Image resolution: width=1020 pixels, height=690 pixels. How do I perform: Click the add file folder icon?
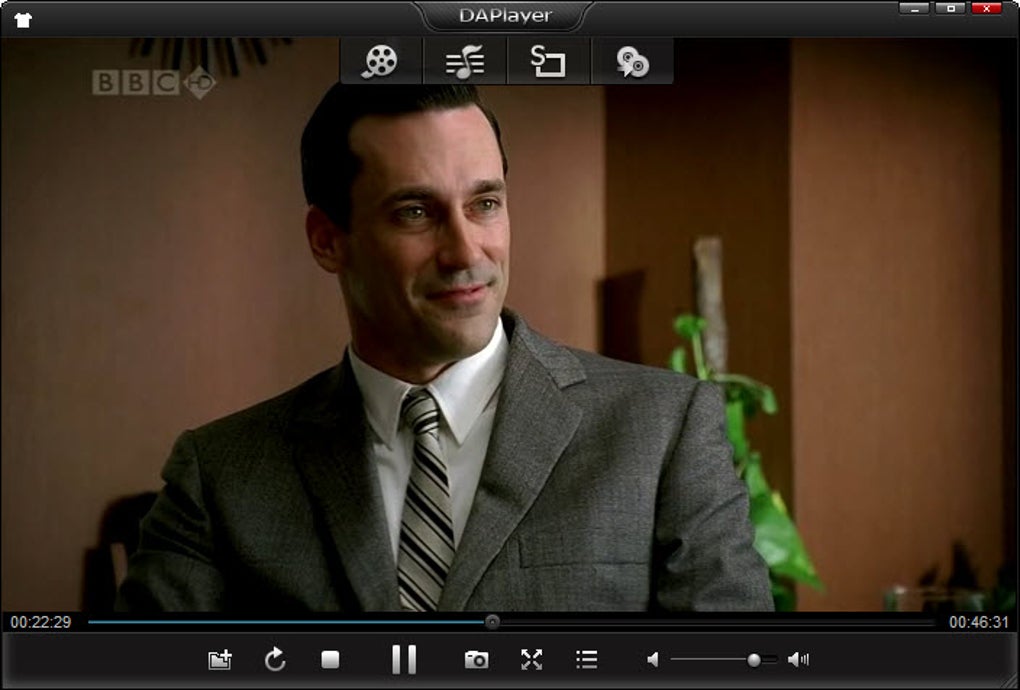coord(220,659)
